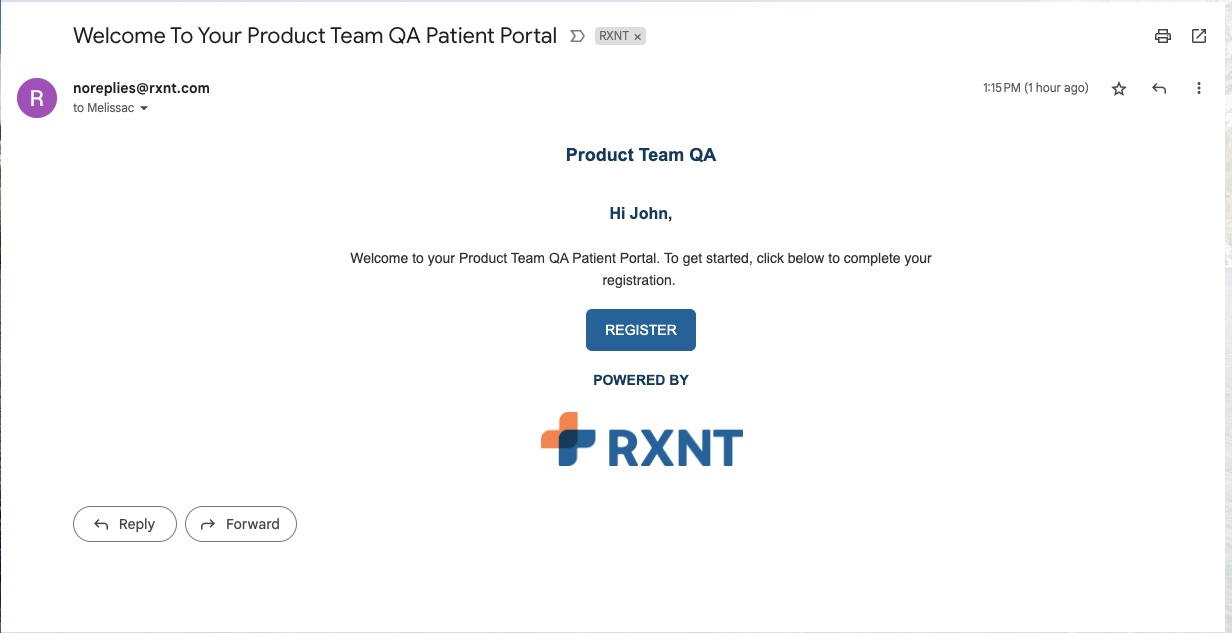Star this email message
Viewport: 1232px width, 633px height.
(x=1119, y=89)
